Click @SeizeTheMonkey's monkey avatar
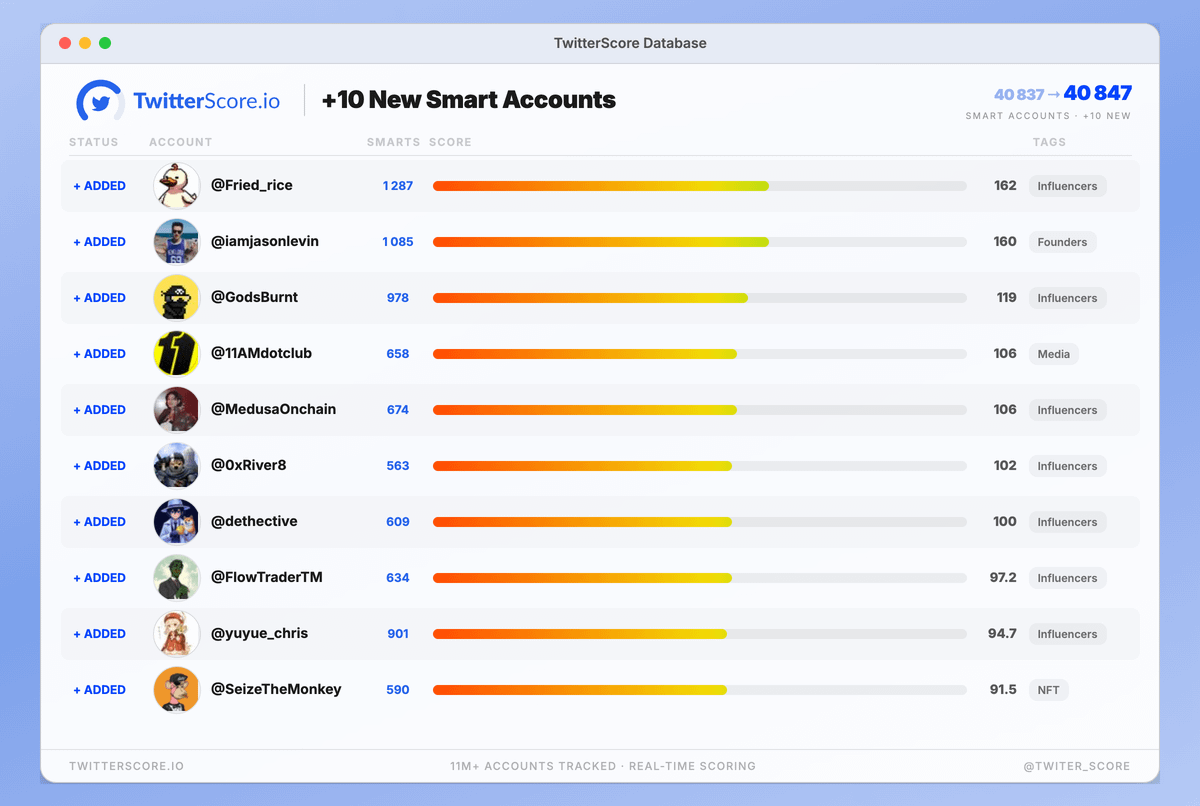Image resolution: width=1200 pixels, height=806 pixels. point(176,689)
